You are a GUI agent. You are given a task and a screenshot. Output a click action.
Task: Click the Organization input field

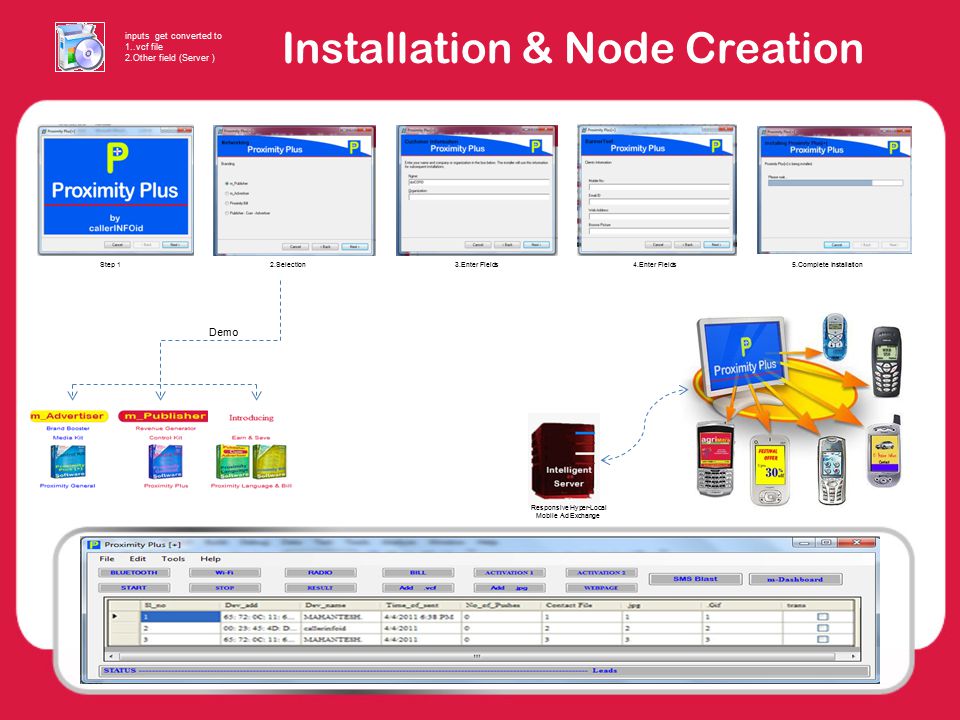click(x=478, y=197)
